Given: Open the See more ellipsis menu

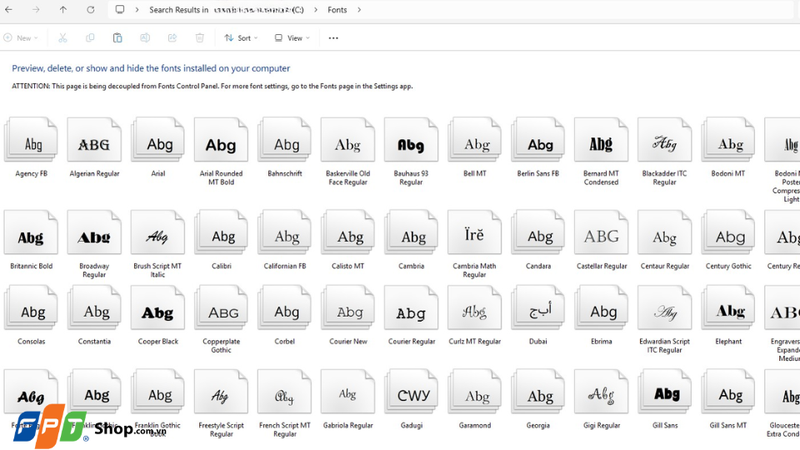Looking at the screenshot, I should pos(333,38).
